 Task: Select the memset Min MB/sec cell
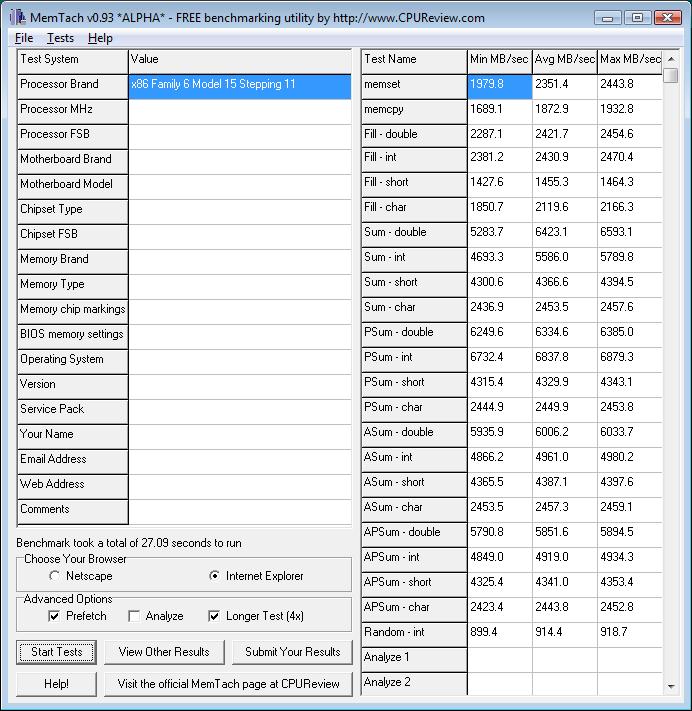tap(499, 85)
